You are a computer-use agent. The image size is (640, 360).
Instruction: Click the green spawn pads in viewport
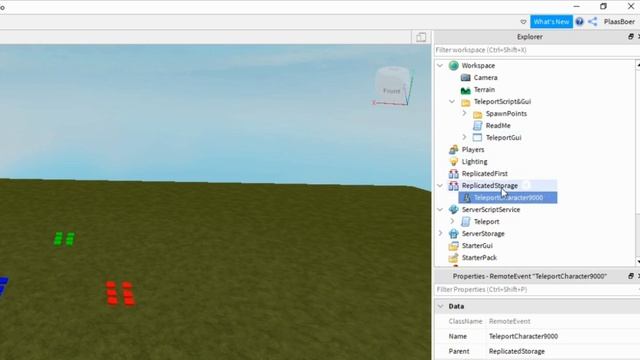click(x=64, y=239)
